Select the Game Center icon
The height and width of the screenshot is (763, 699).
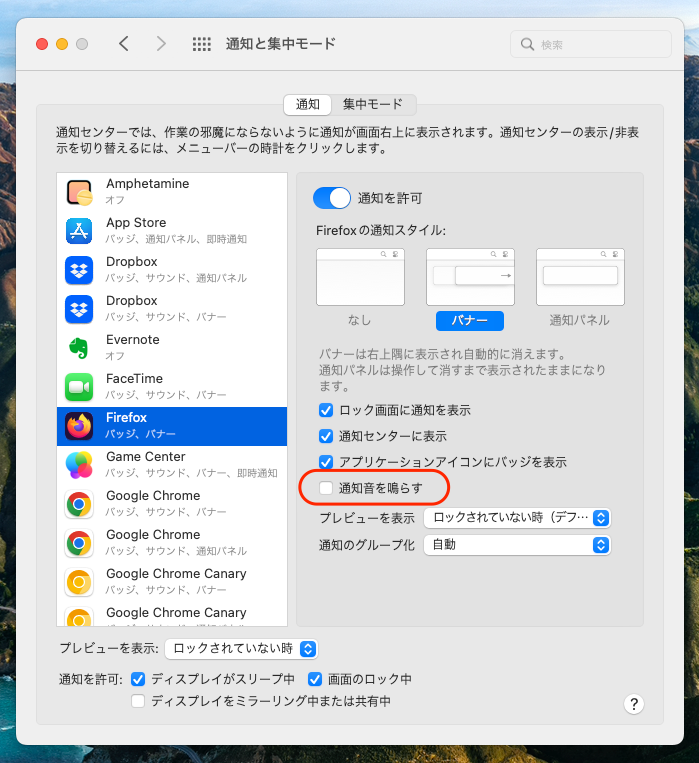click(79, 464)
